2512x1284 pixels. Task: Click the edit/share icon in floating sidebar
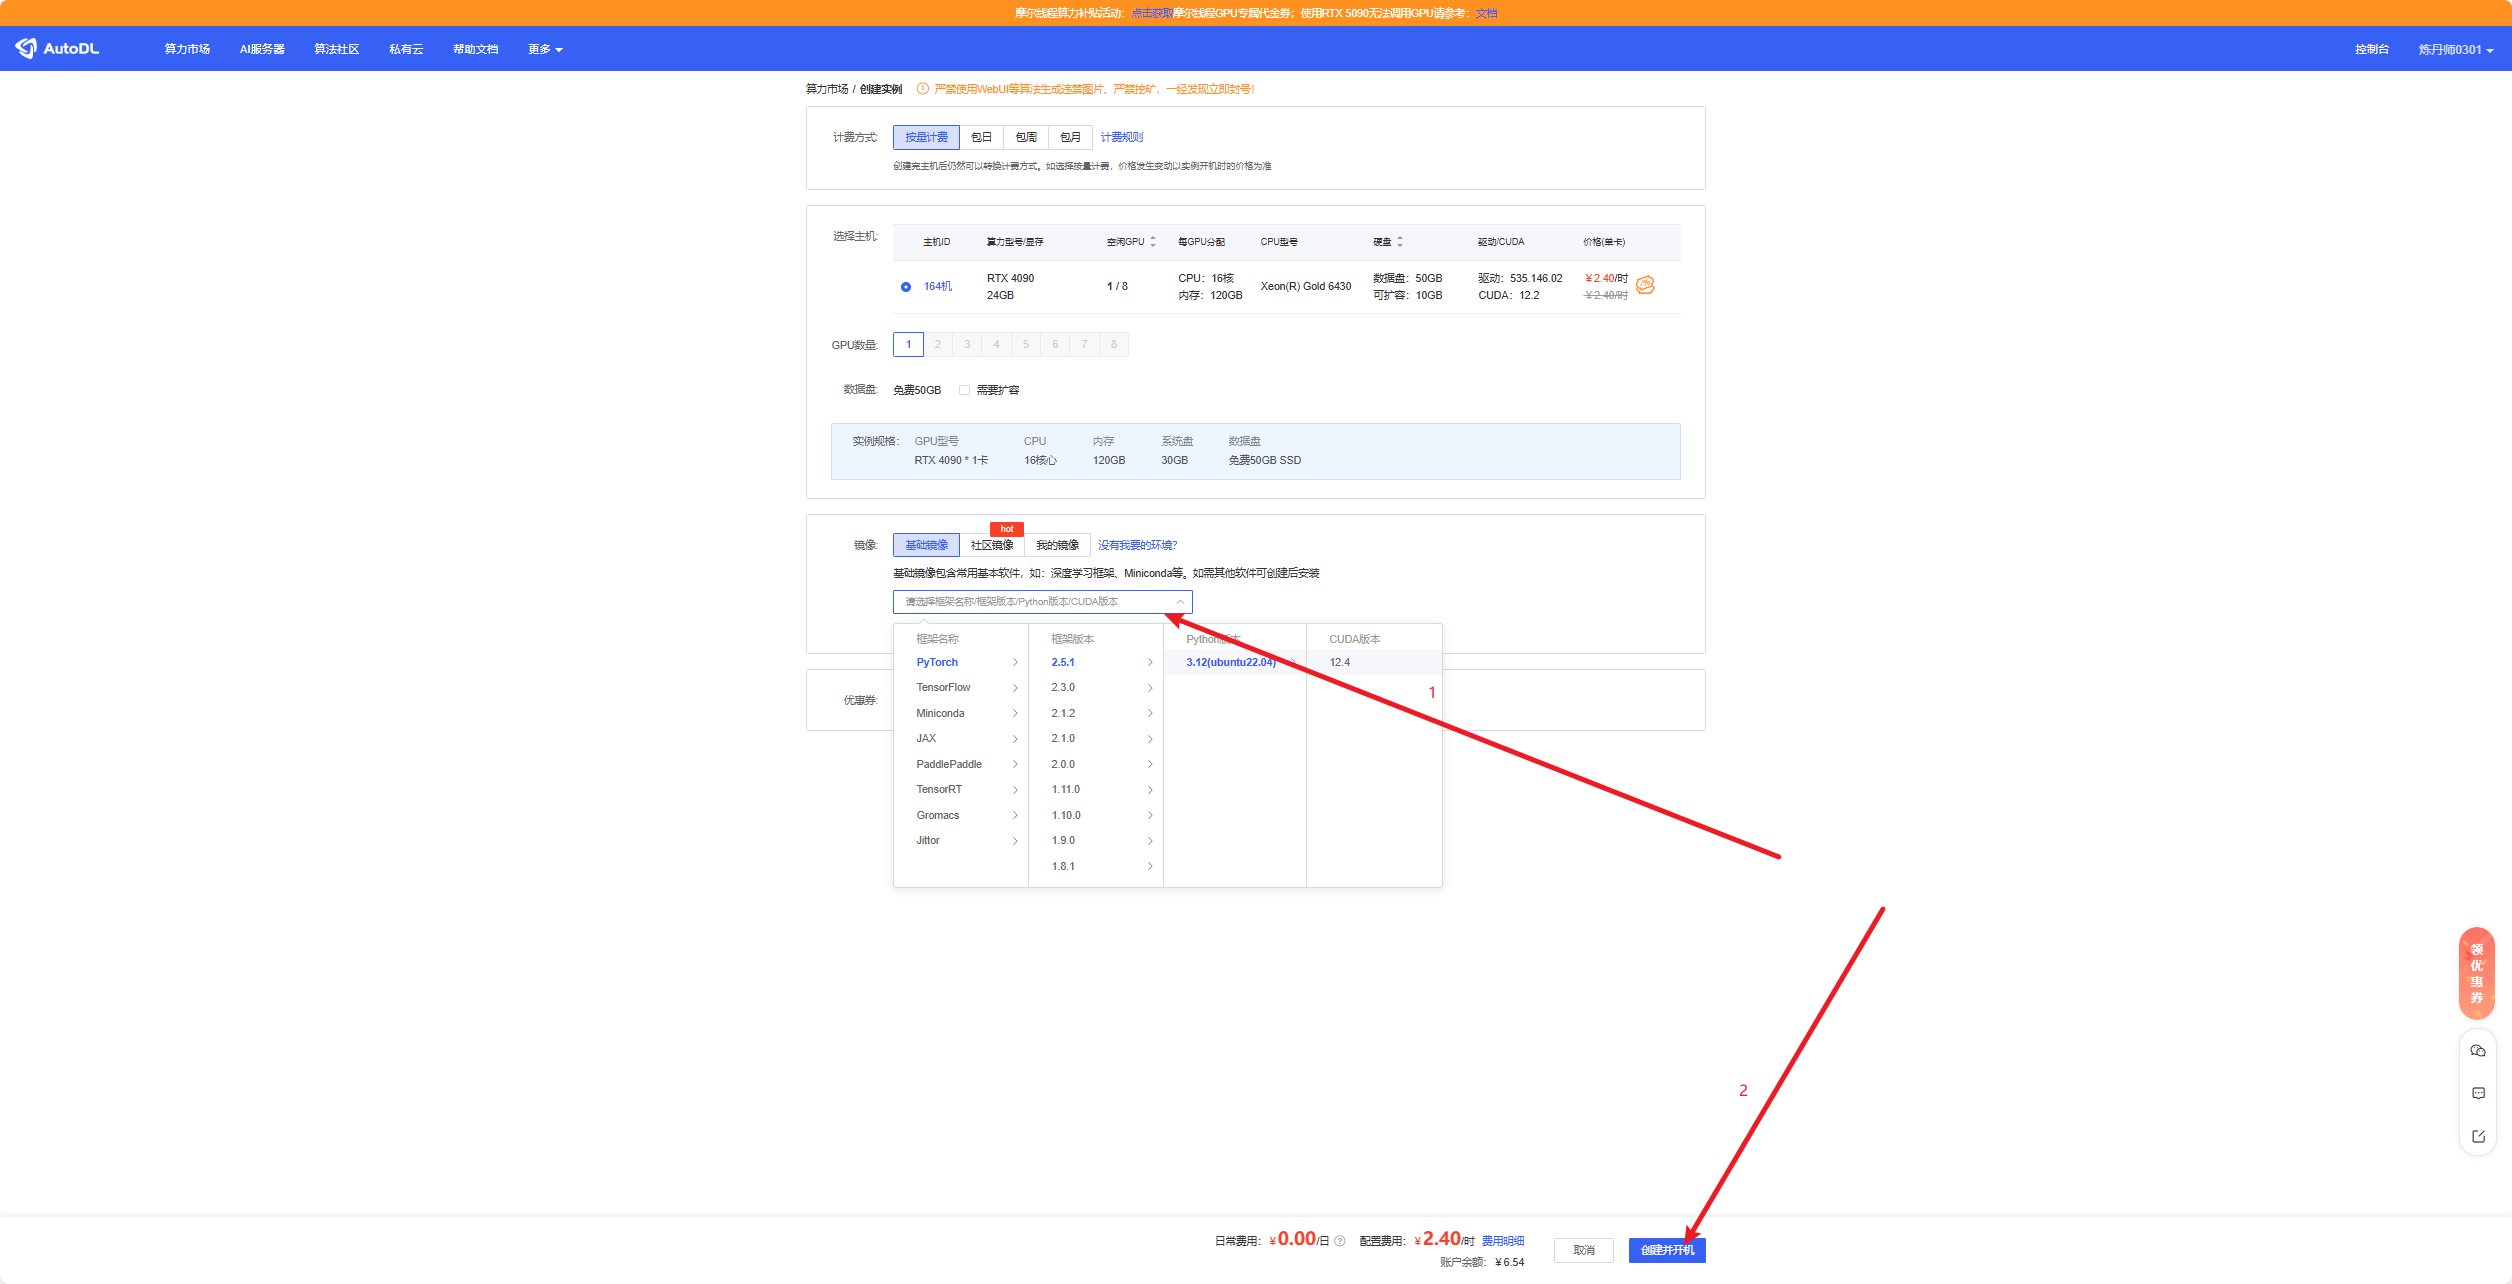coord(2478,1137)
